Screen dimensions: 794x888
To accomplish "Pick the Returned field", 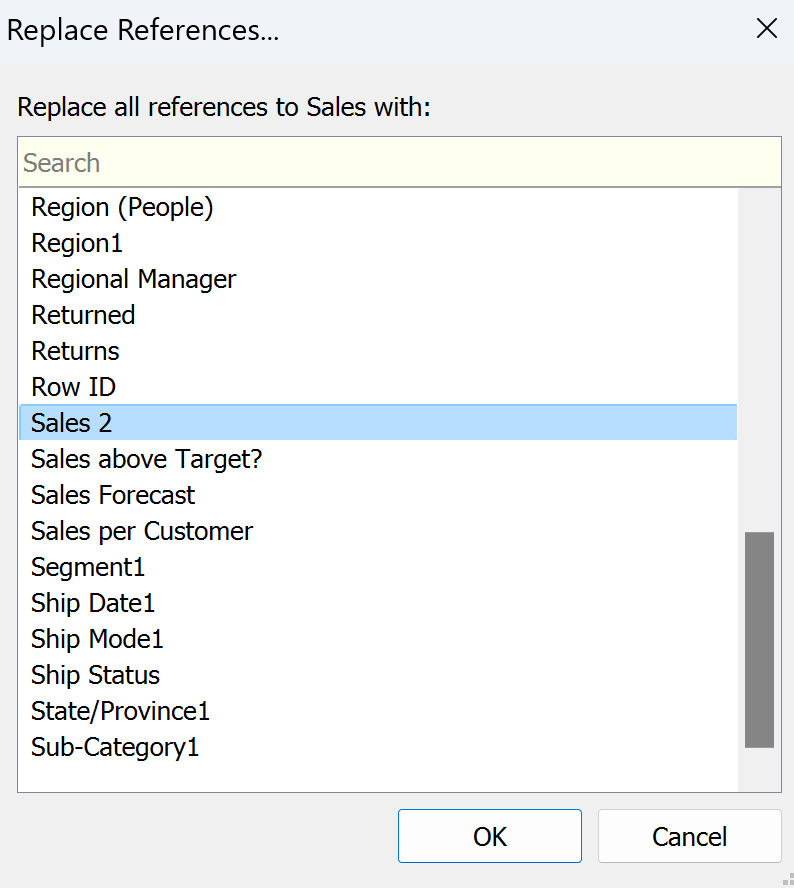I will [83, 315].
